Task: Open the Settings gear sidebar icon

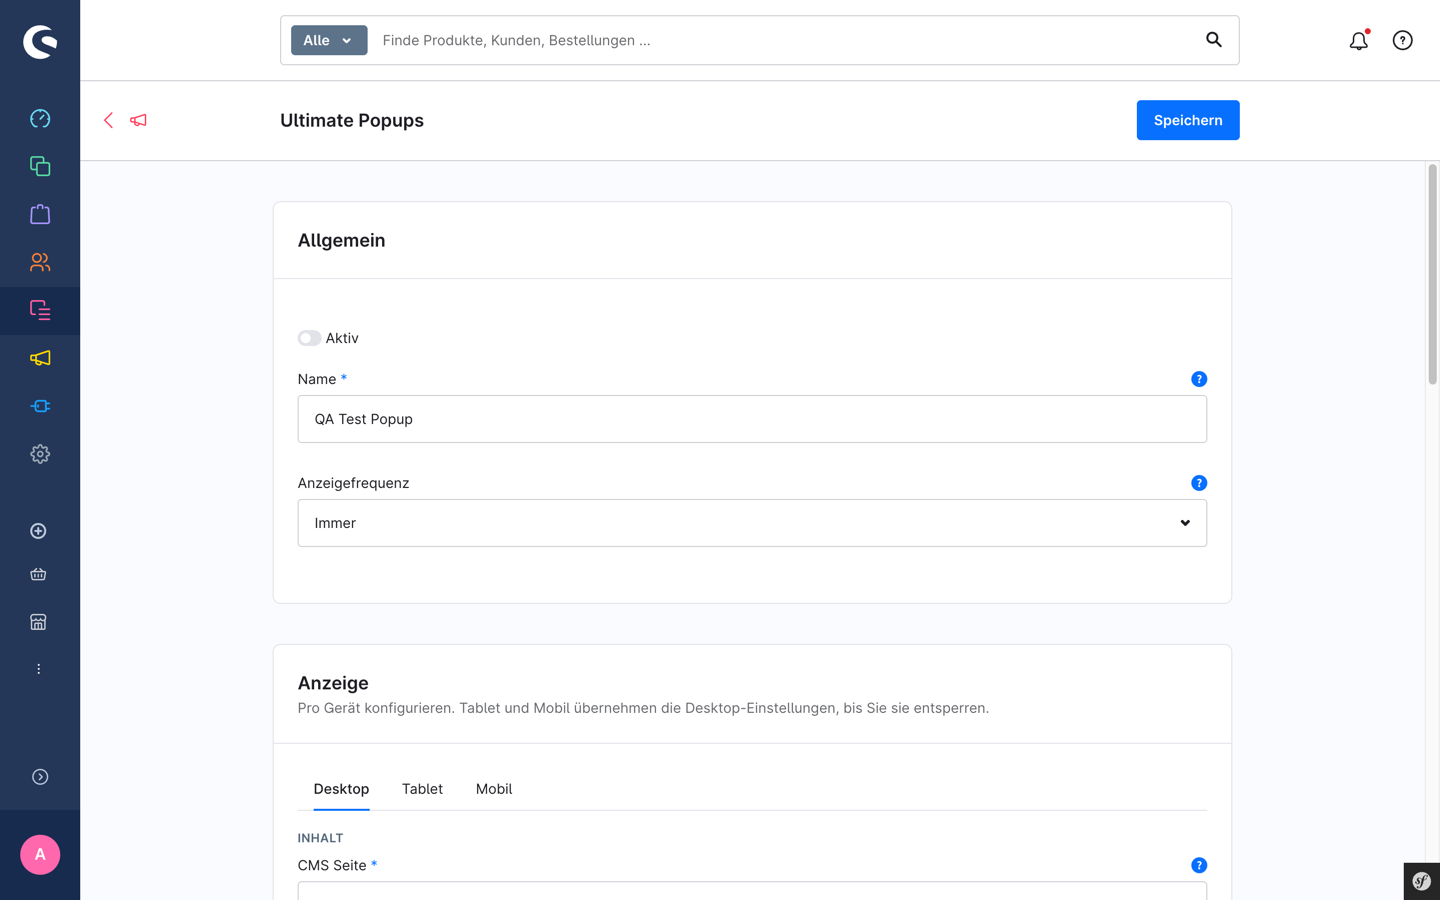Action: point(40,454)
